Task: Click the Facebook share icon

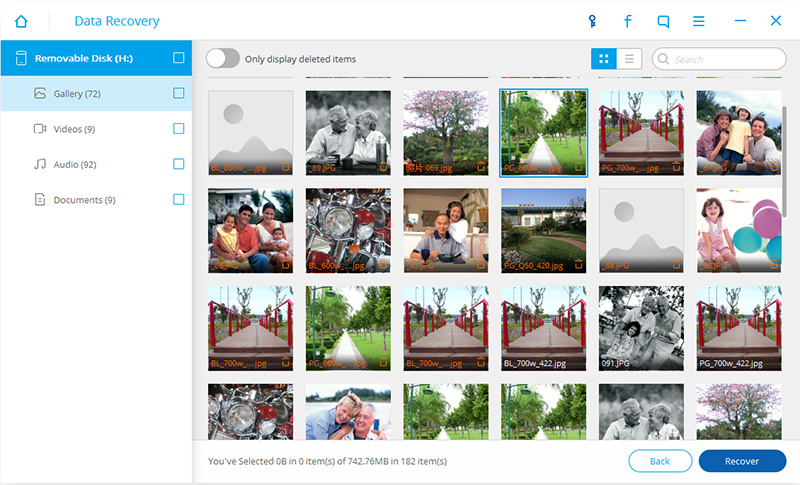Action: pos(628,21)
